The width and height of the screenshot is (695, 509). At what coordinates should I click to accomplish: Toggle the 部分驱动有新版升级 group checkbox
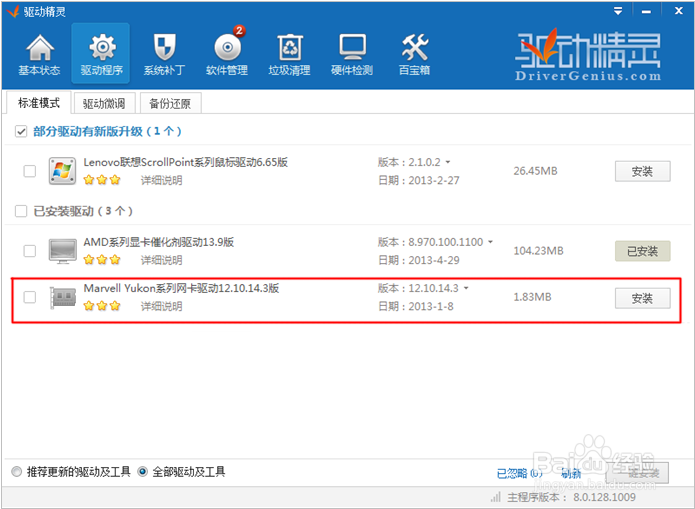tap(21, 131)
